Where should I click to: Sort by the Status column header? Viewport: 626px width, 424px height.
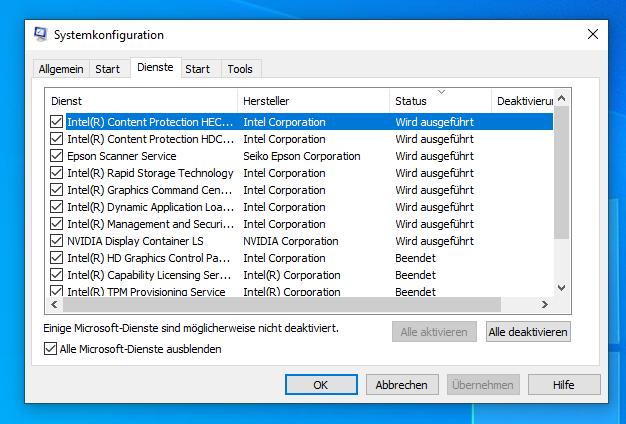pyautogui.click(x=440, y=101)
